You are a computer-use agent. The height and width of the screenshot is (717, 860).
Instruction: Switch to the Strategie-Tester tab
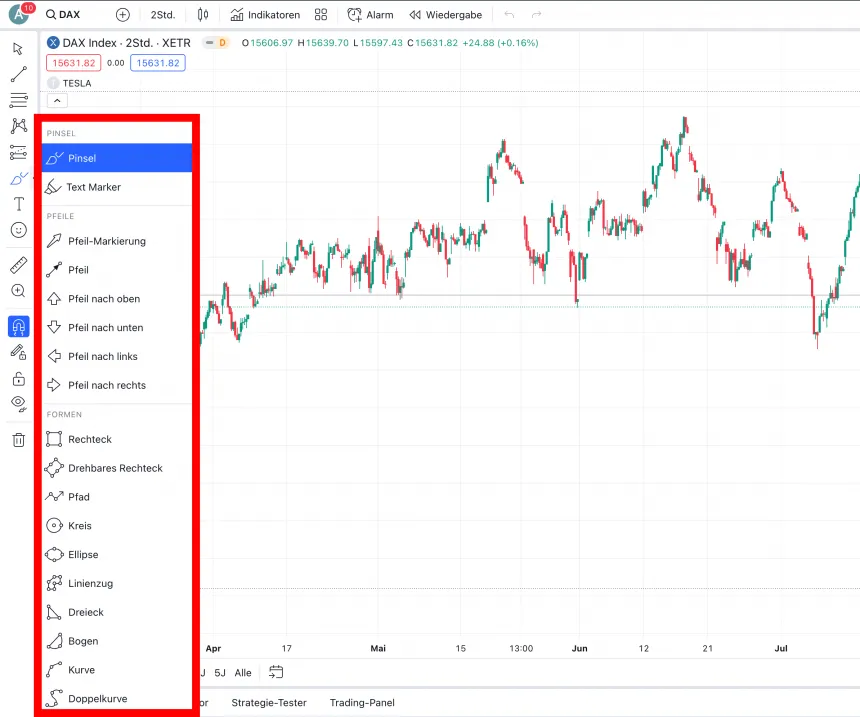coord(268,702)
